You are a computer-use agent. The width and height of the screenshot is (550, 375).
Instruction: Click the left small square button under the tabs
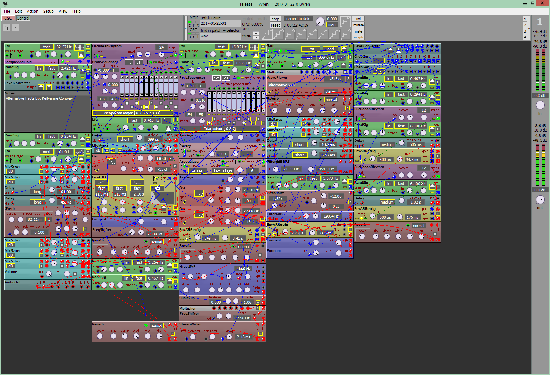(7, 27)
